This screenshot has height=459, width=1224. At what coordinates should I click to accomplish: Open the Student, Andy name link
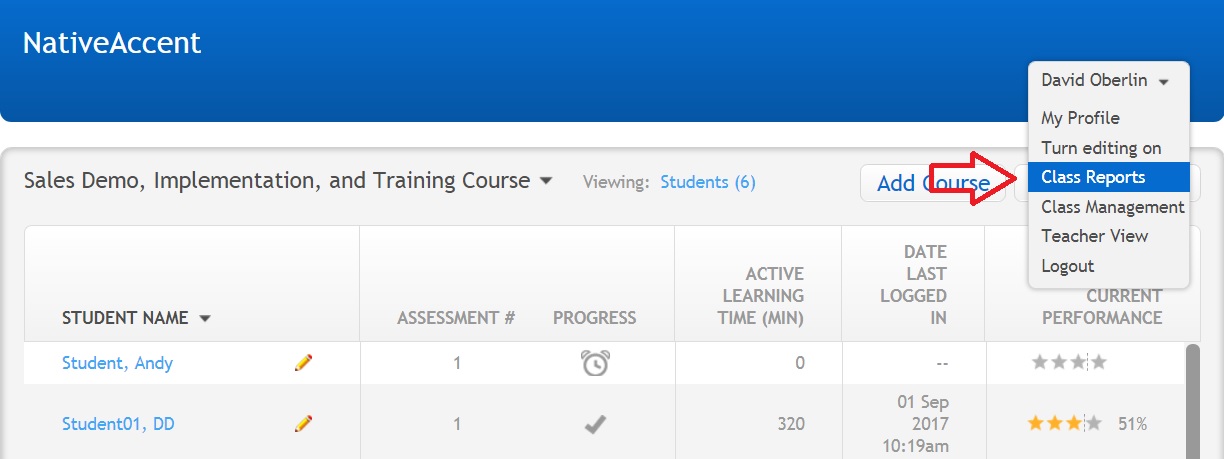coord(117,363)
